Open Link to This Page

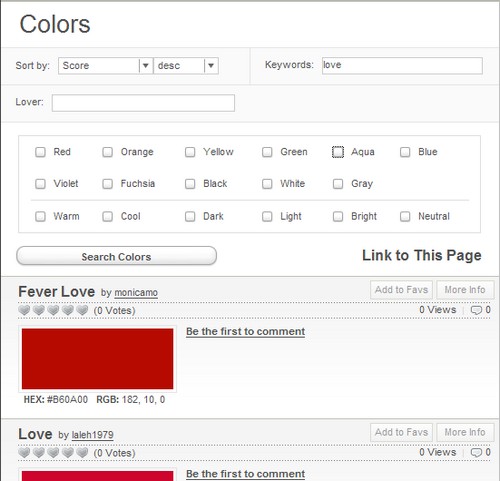tap(422, 255)
